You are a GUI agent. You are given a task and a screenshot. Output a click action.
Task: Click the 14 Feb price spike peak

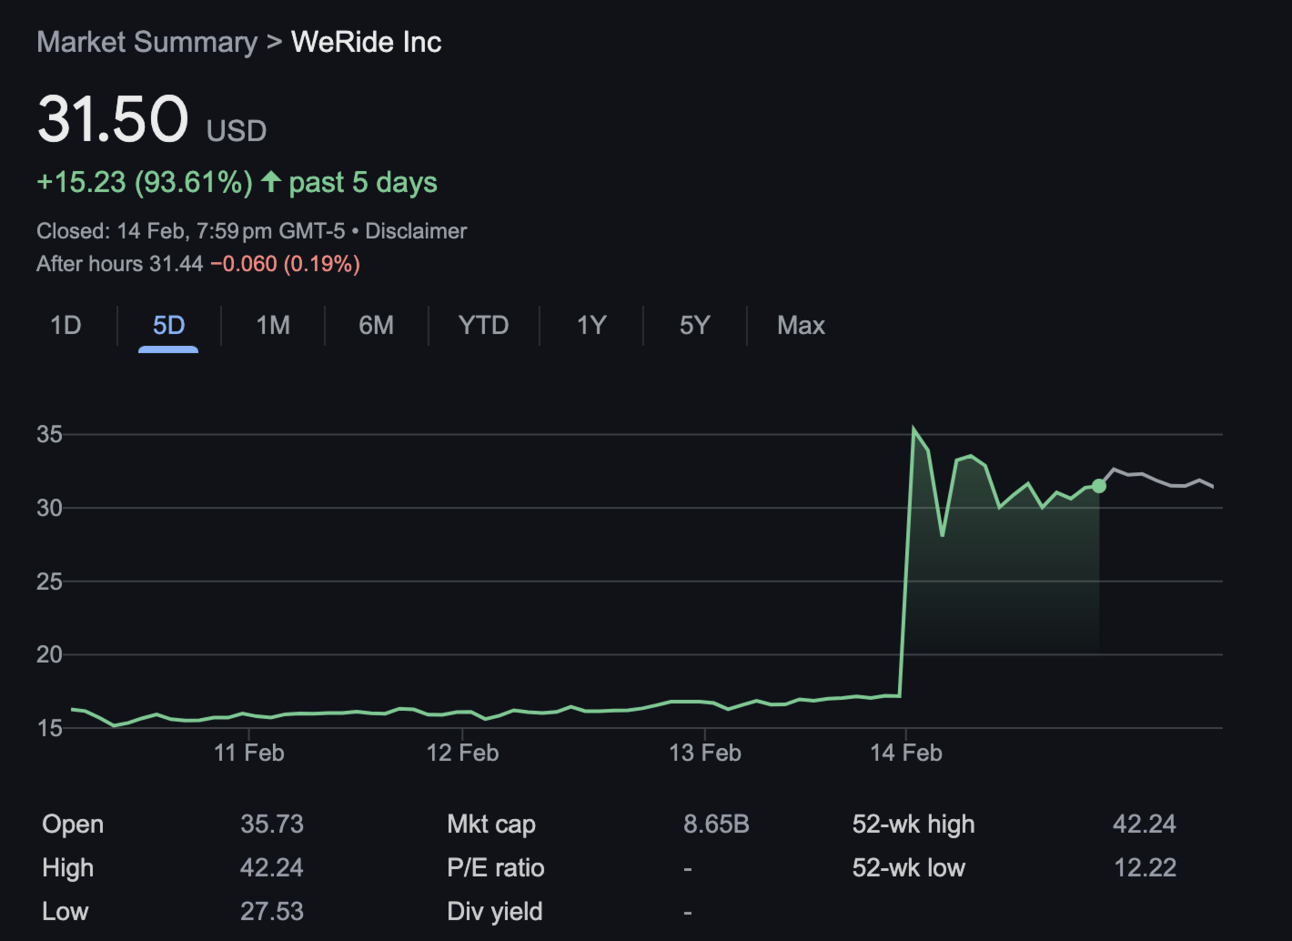point(913,429)
